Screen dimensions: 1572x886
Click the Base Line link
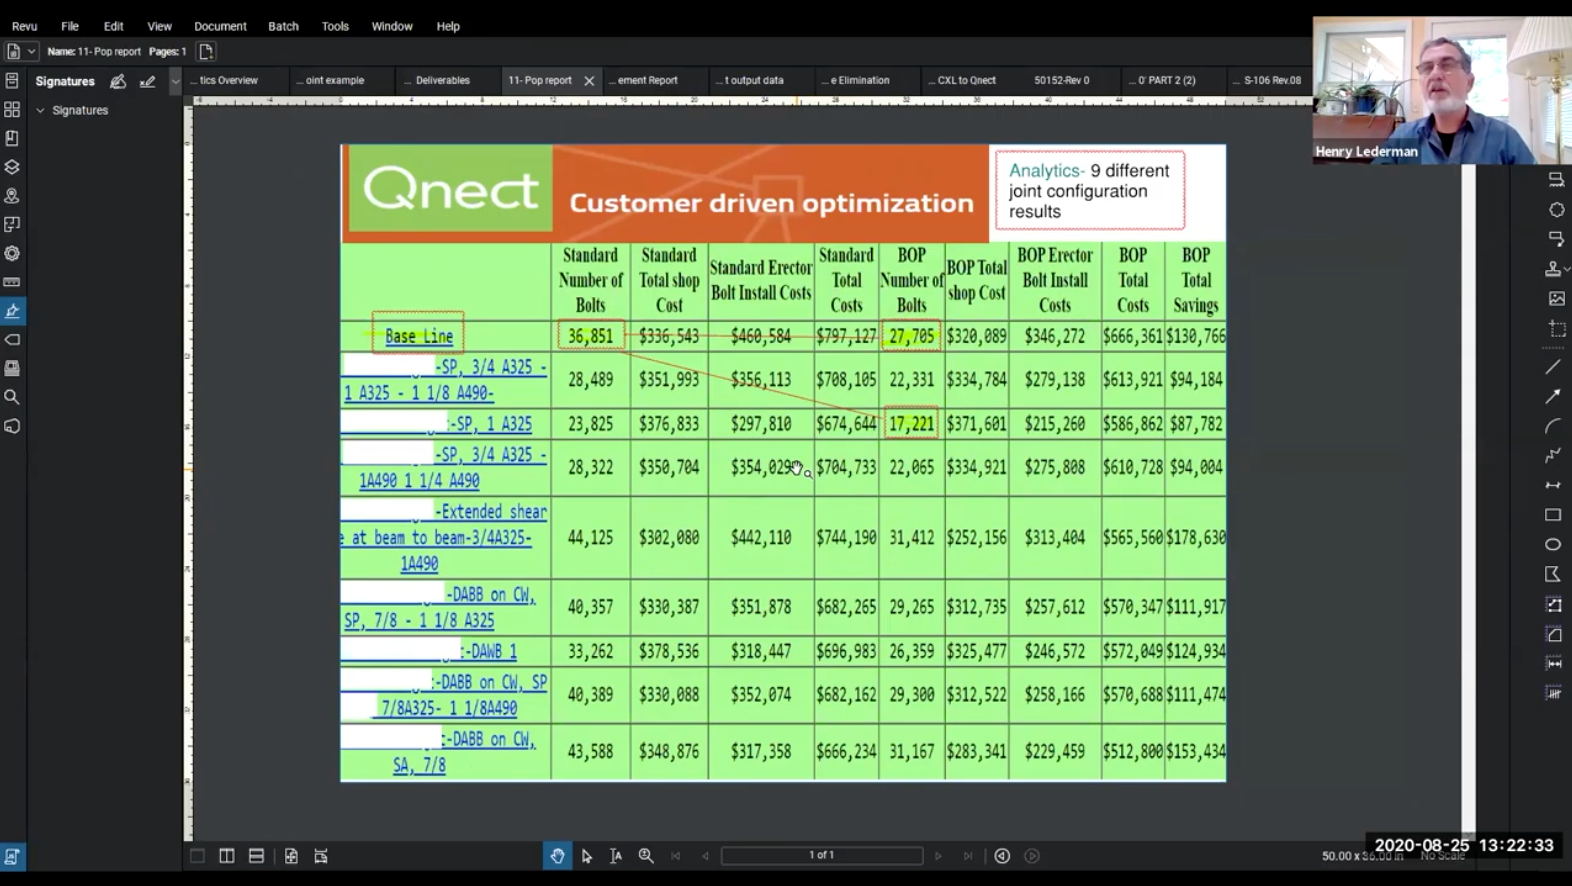(419, 336)
